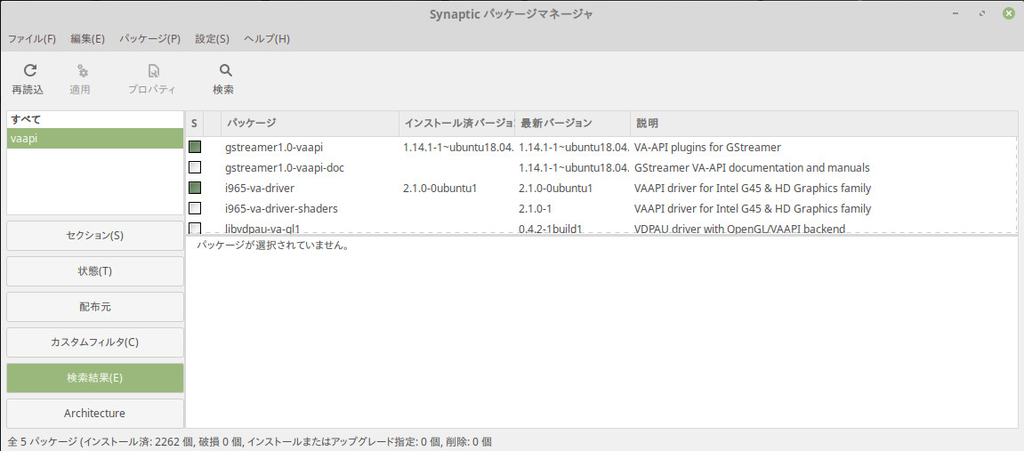Toggle status box for i965-va-driver
The image size is (1024, 451).
coord(195,188)
